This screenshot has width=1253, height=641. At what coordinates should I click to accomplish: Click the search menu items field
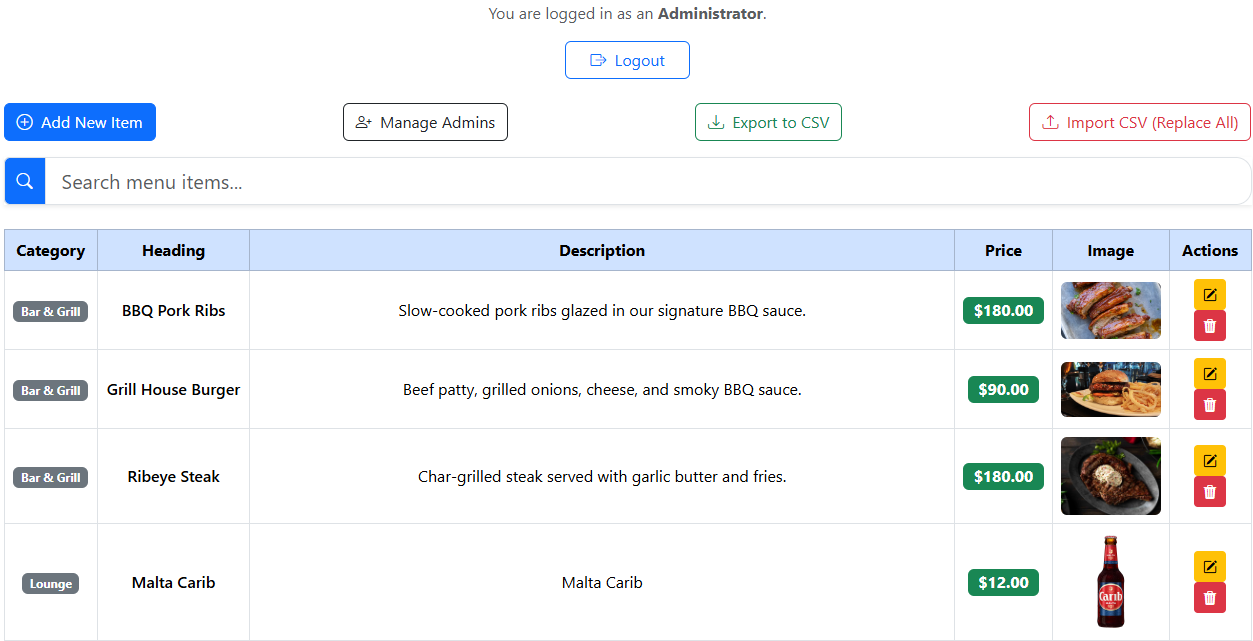[x=400, y=181]
